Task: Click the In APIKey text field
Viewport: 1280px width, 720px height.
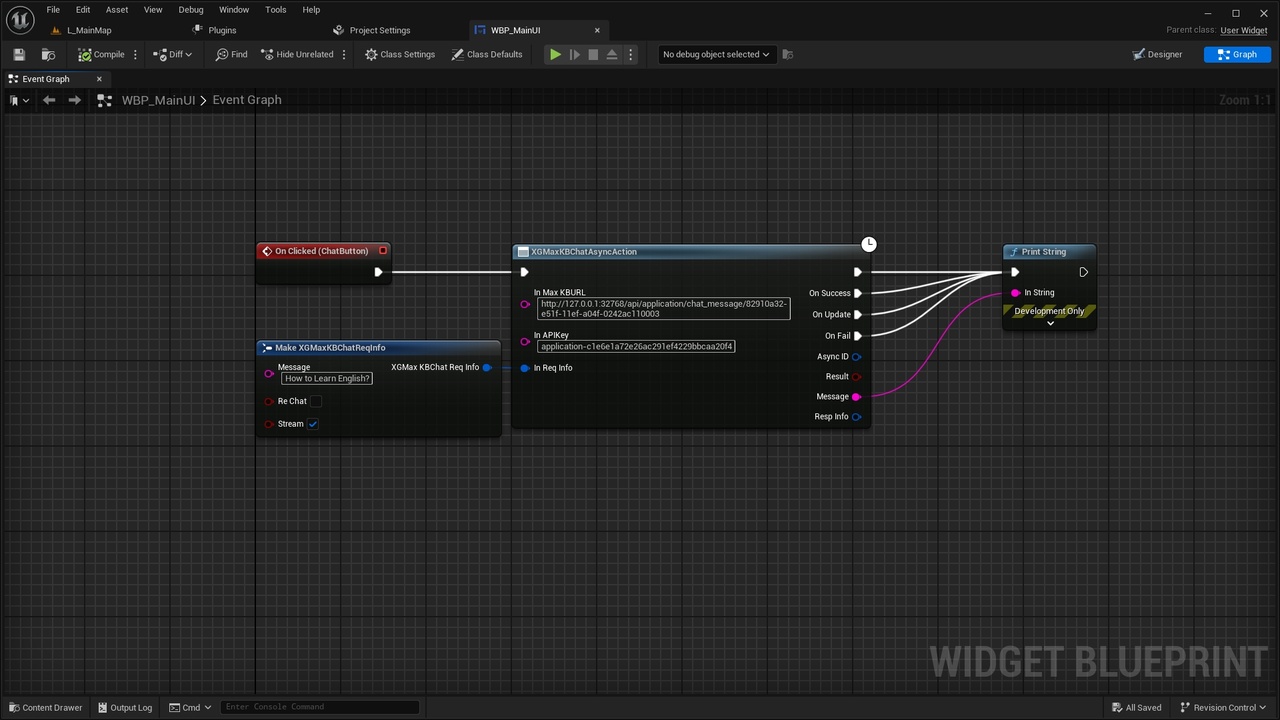Action: pos(636,347)
